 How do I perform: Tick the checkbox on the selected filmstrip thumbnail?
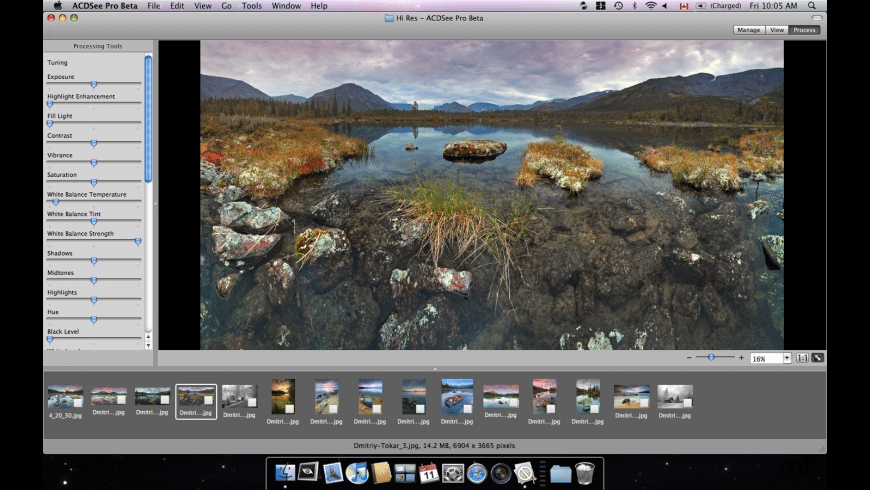coord(209,400)
